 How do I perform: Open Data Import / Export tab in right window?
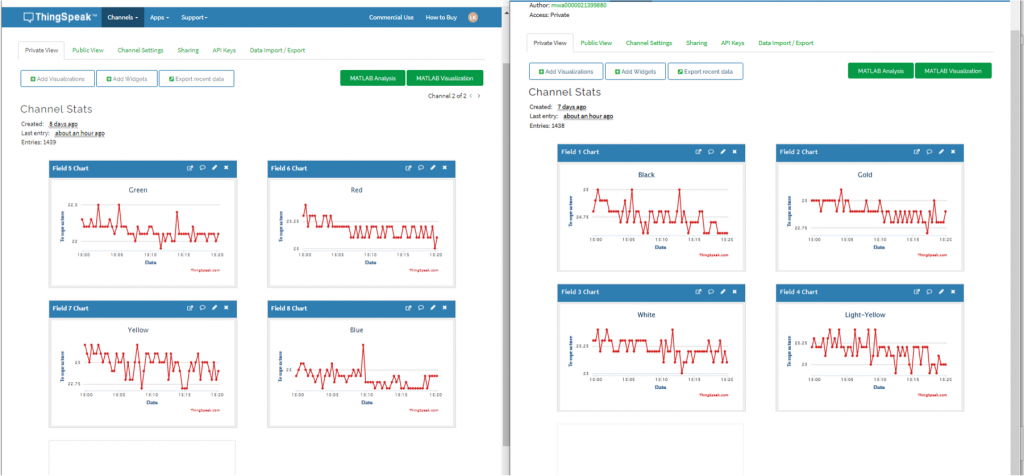point(786,42)
